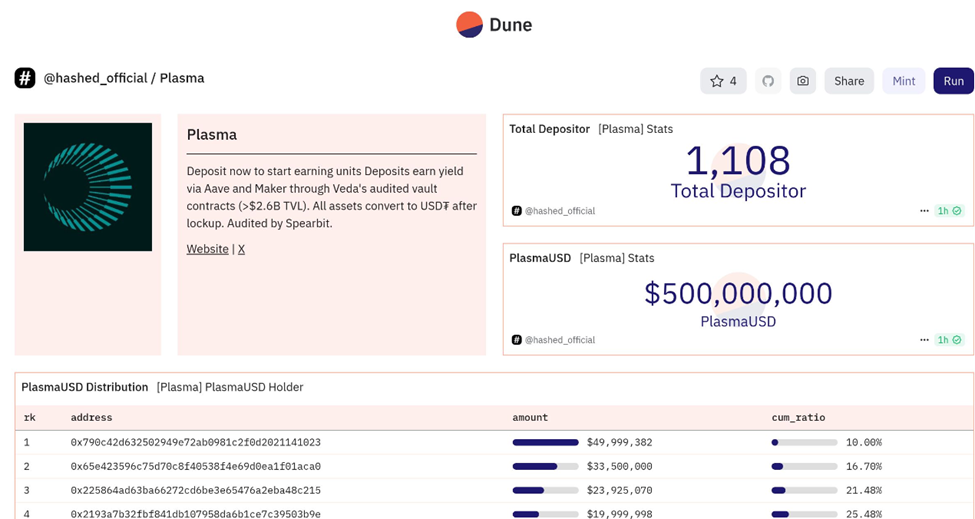Click 1h refresh status on PlasmaUSD panel
The height and width of the screenshot is (519, 975).
[x=949, y=340]
